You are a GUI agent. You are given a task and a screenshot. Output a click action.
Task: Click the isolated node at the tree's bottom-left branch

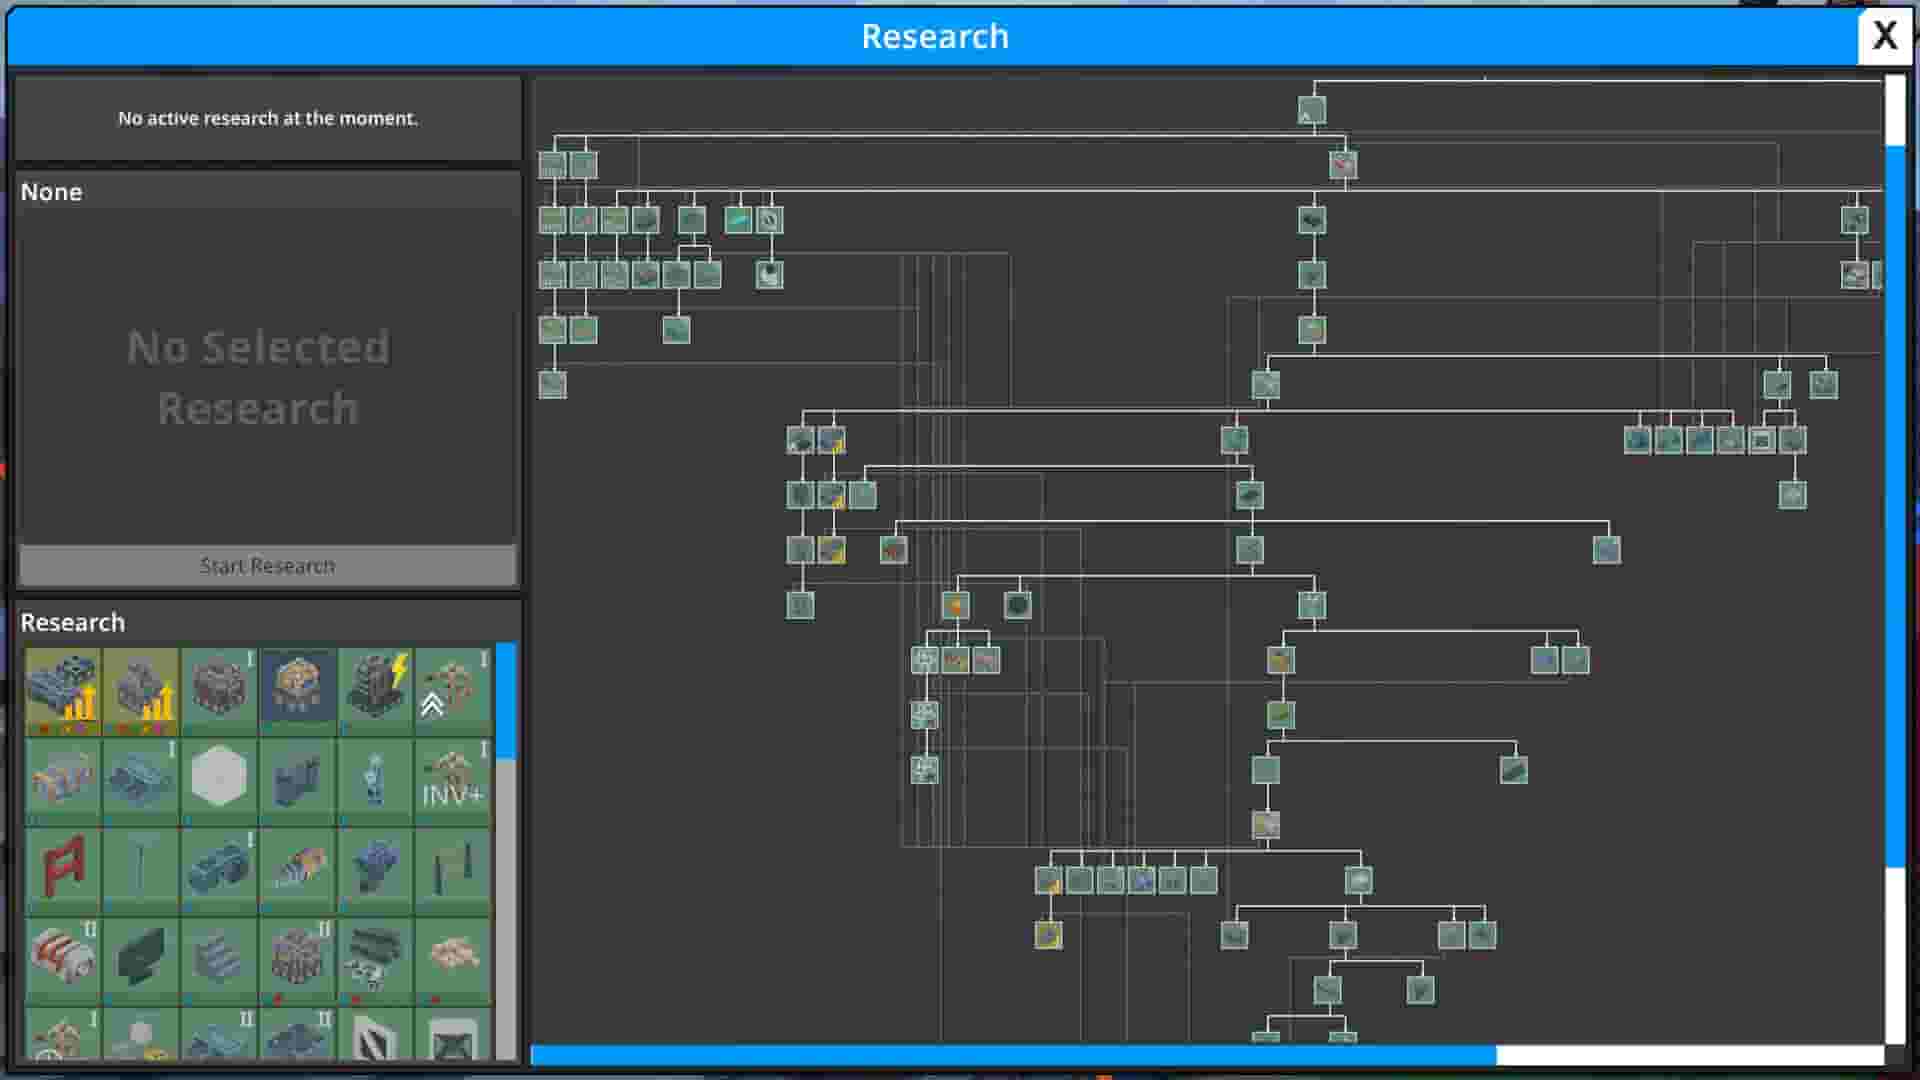[551, 385]
